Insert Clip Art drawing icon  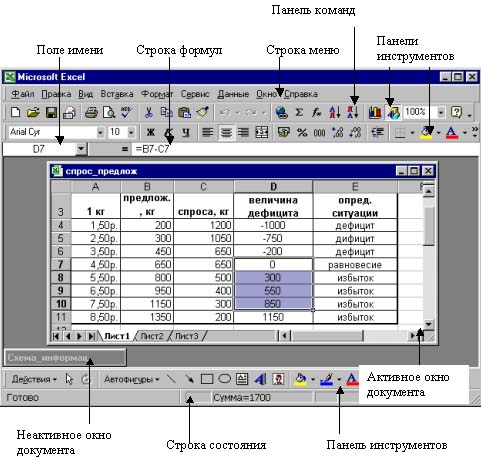point(278,379)
